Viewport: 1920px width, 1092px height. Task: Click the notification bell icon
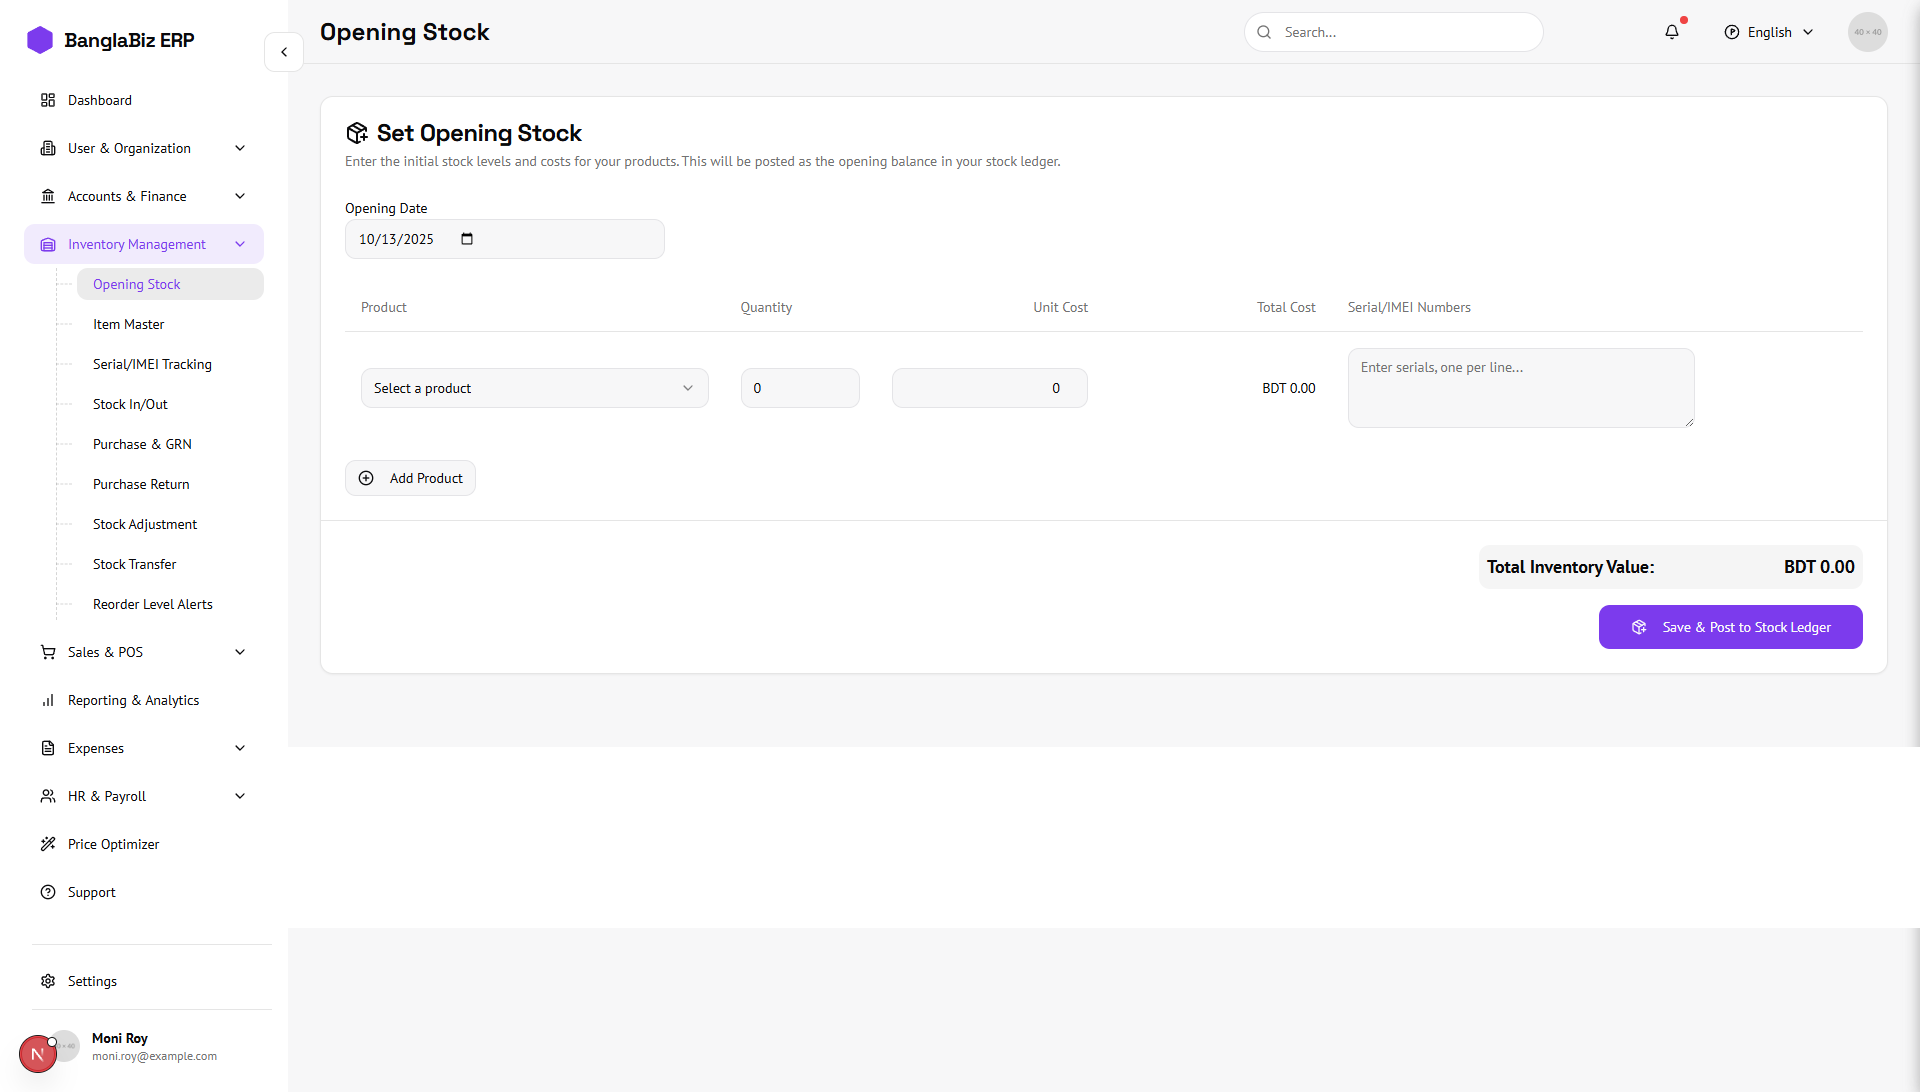[x=1672, y=32]
